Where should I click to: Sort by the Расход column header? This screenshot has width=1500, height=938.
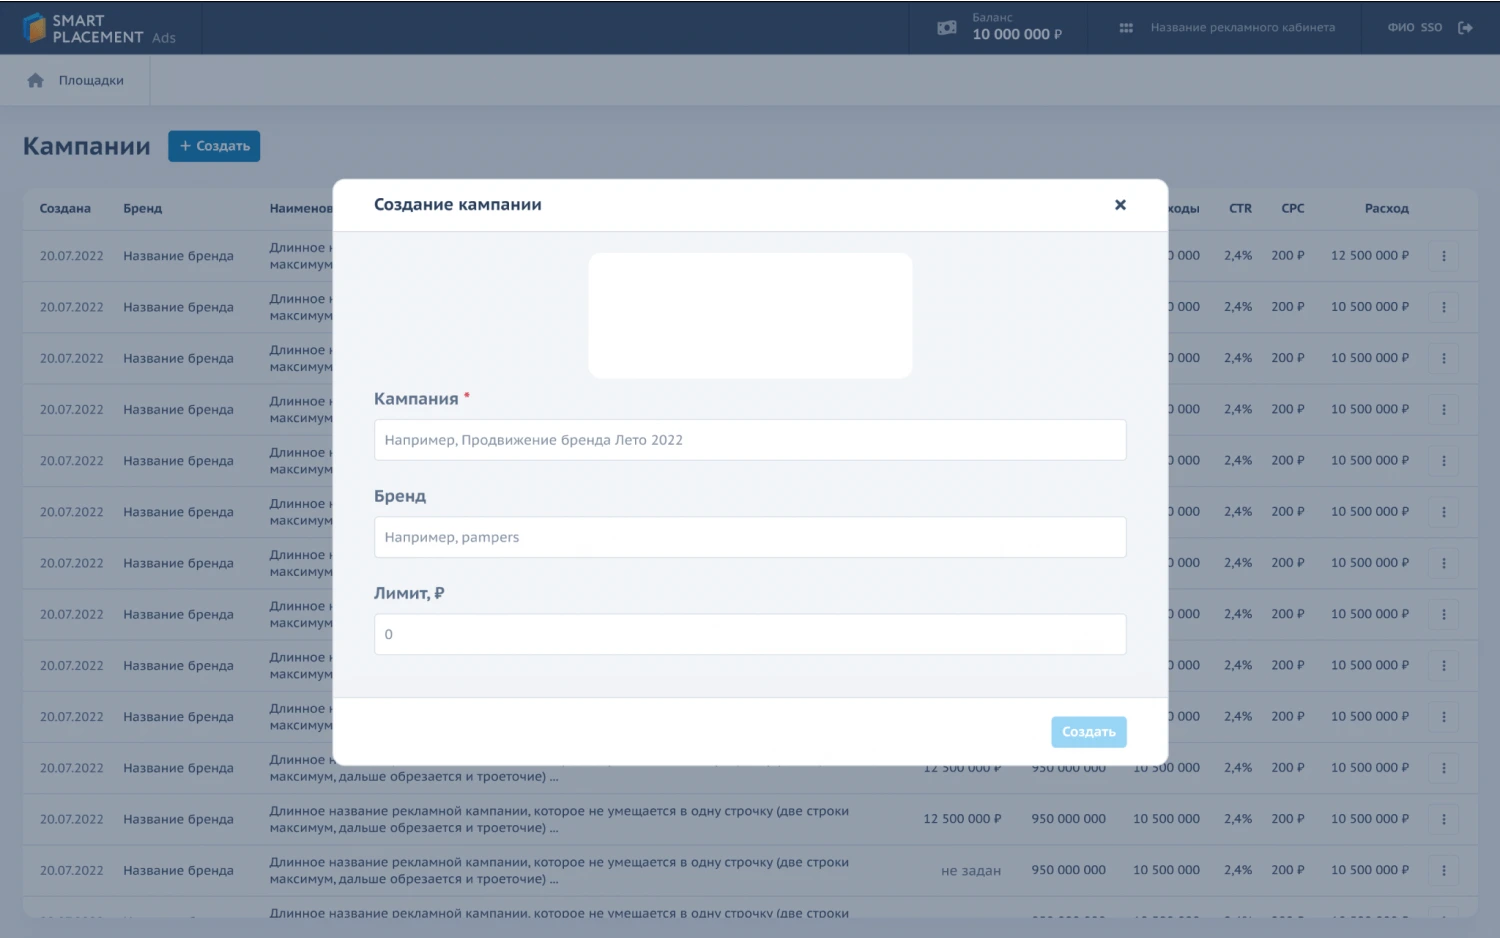(1386, 209)
